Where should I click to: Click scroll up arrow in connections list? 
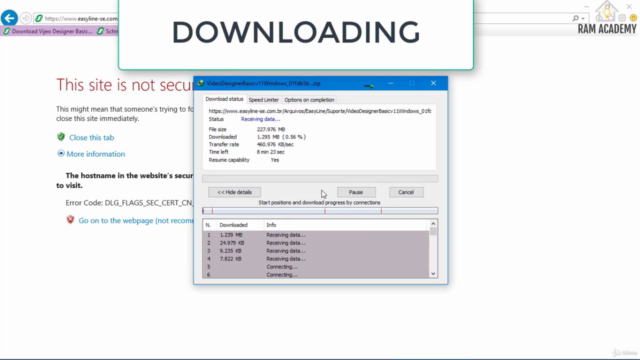point(433,224)
